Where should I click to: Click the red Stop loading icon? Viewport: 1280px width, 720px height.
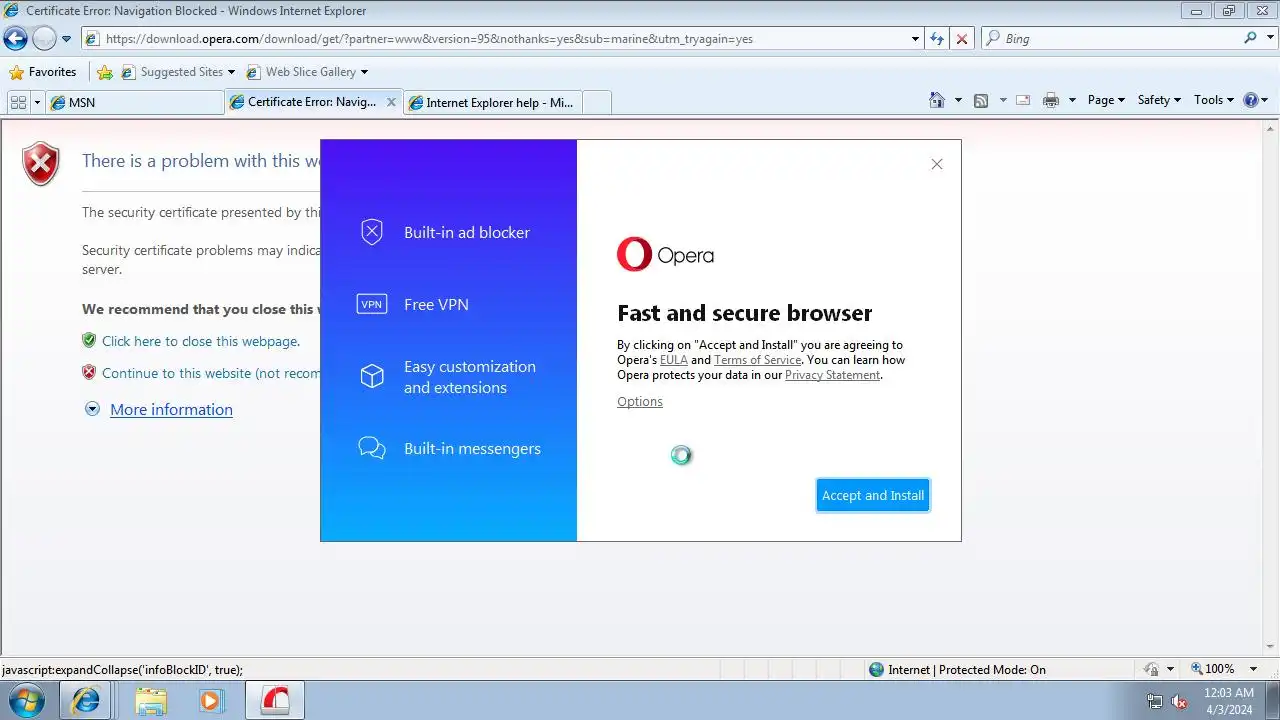coord(962,39)
